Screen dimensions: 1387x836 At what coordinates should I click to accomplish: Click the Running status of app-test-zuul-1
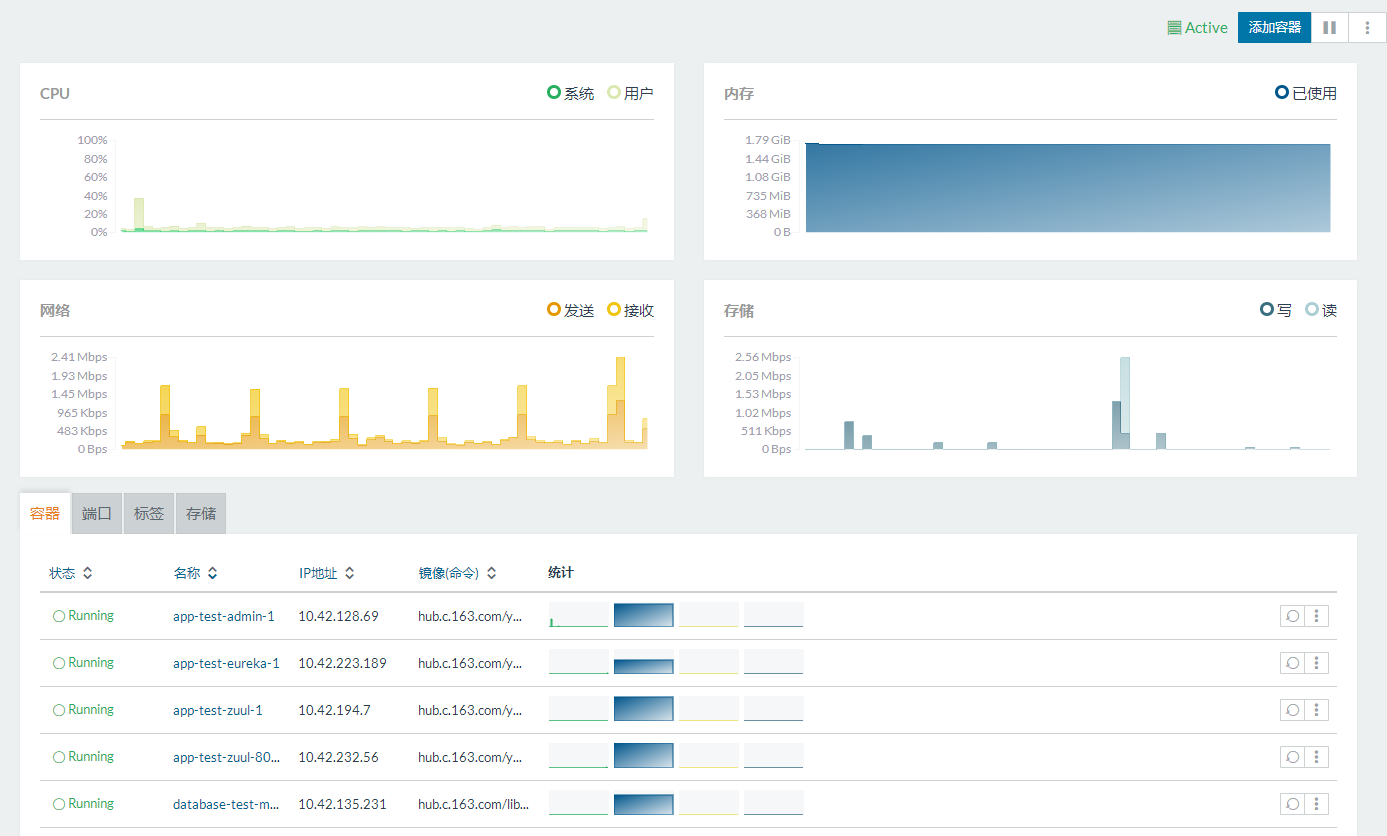click(83, 710)
